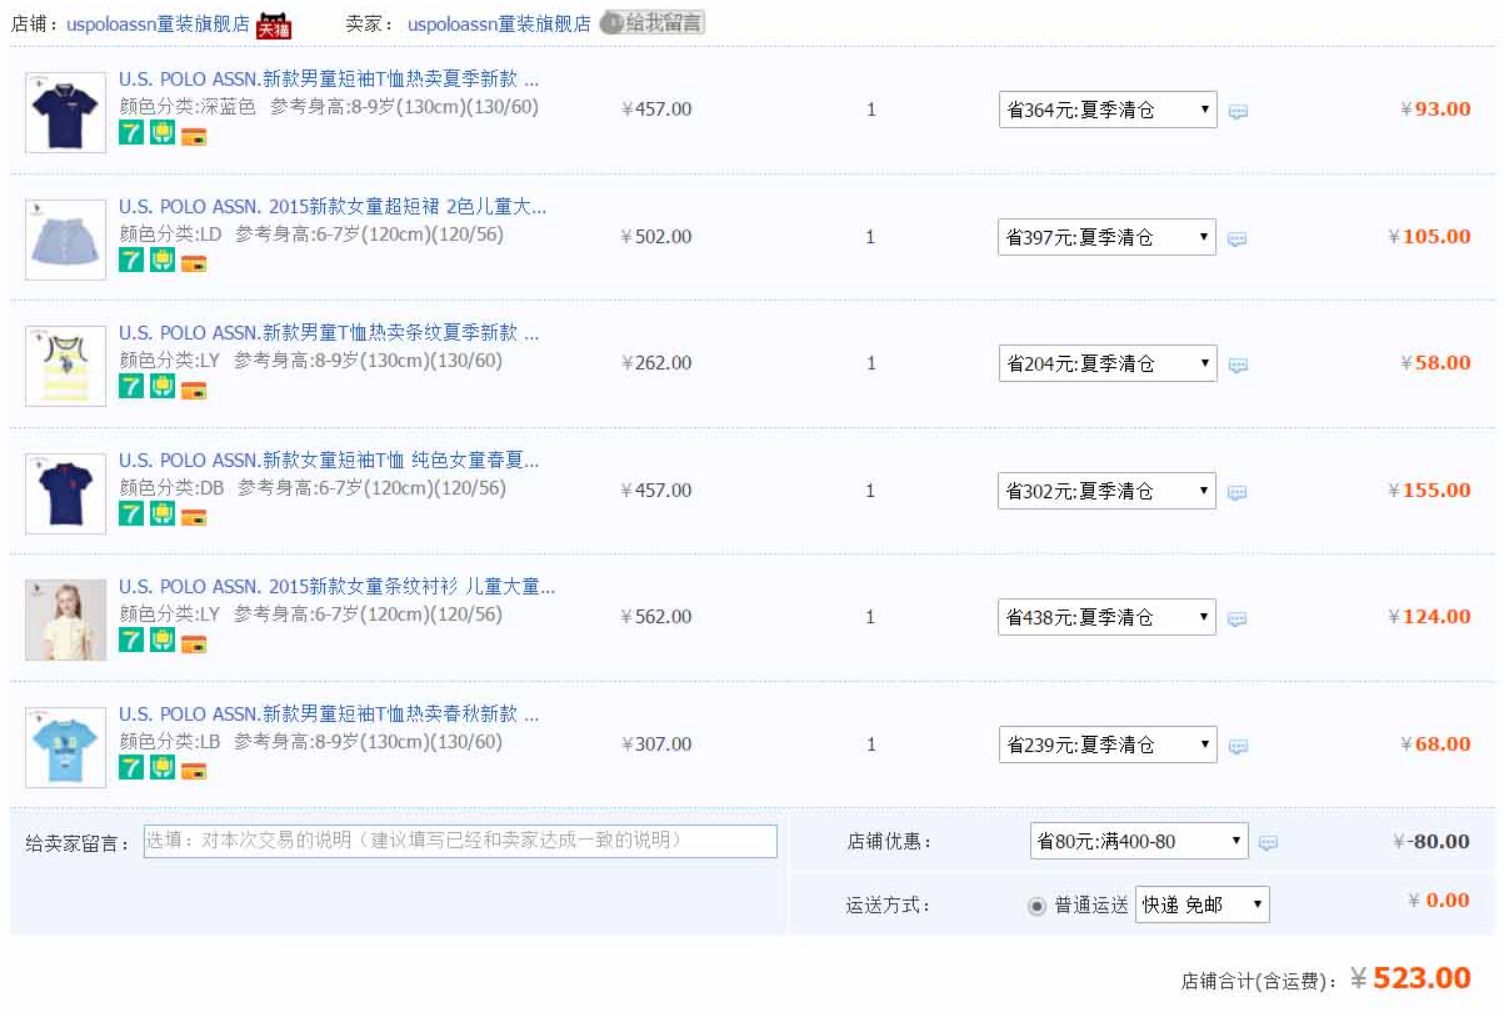The height and width of the screenshot is (1012, 1507).
Task: Open the comment bubble icon beside 省302元
Action: point(1237,492)
